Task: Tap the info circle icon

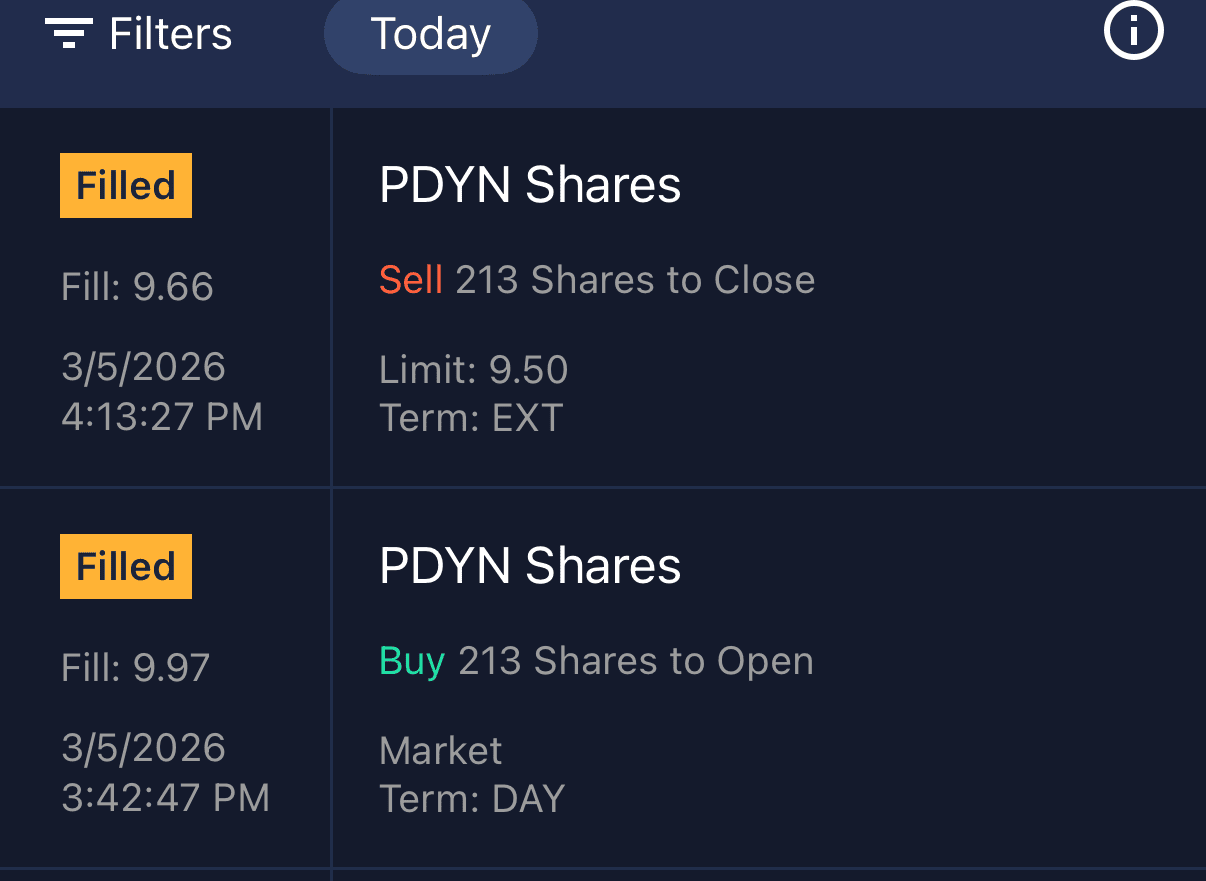Action: [1133, 31]
